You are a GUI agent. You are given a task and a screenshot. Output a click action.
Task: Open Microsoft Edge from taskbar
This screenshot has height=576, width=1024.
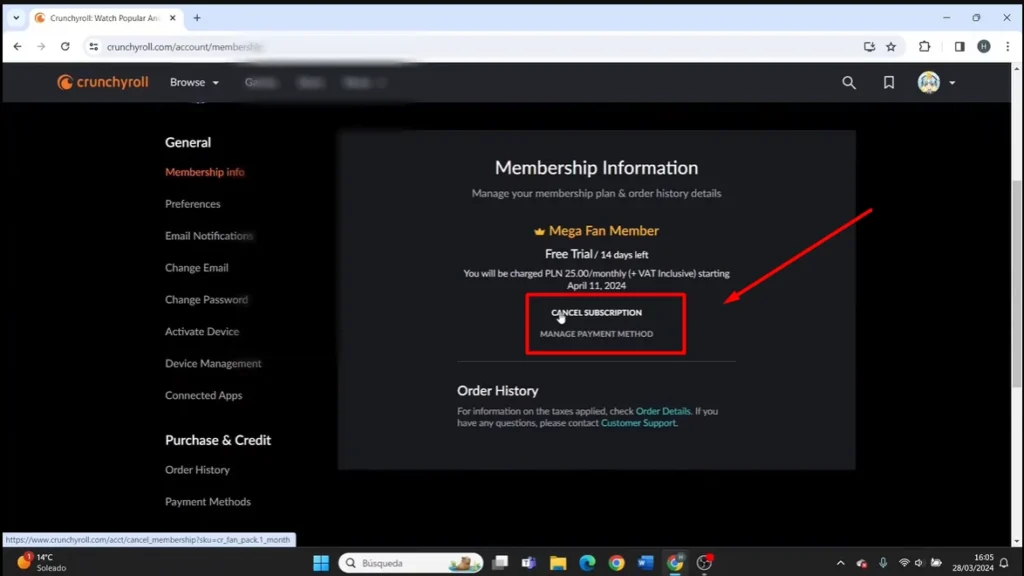(587, 563)
